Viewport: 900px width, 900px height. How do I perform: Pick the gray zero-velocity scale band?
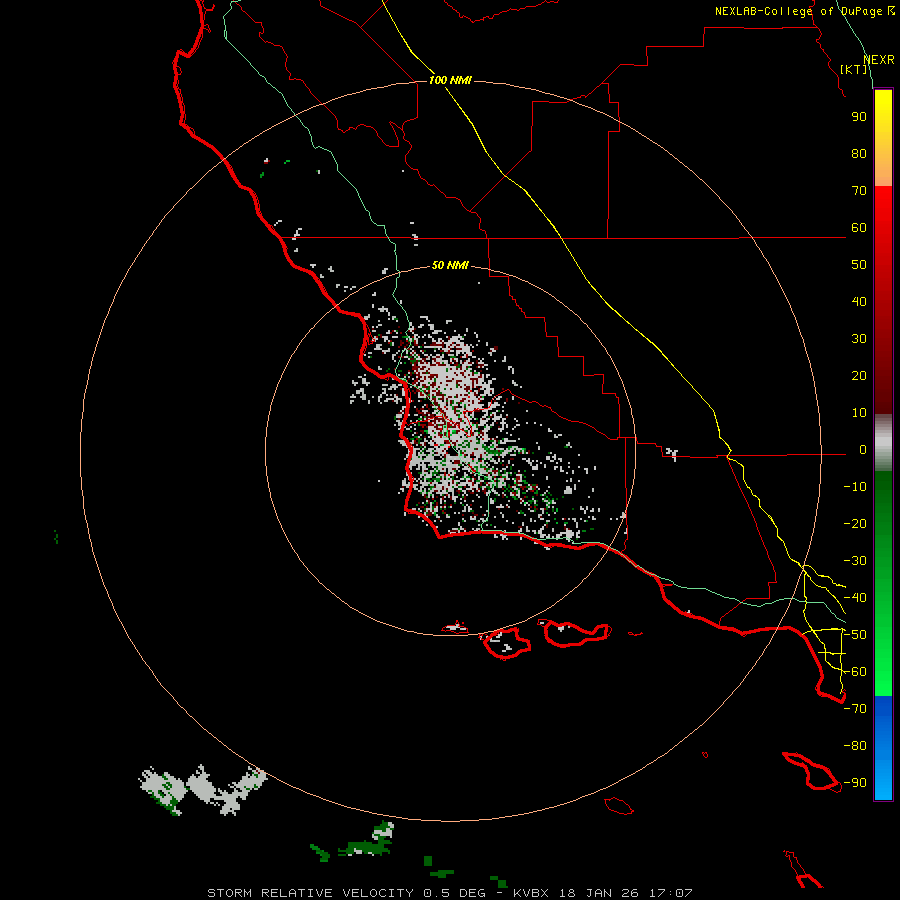(883, 443)
